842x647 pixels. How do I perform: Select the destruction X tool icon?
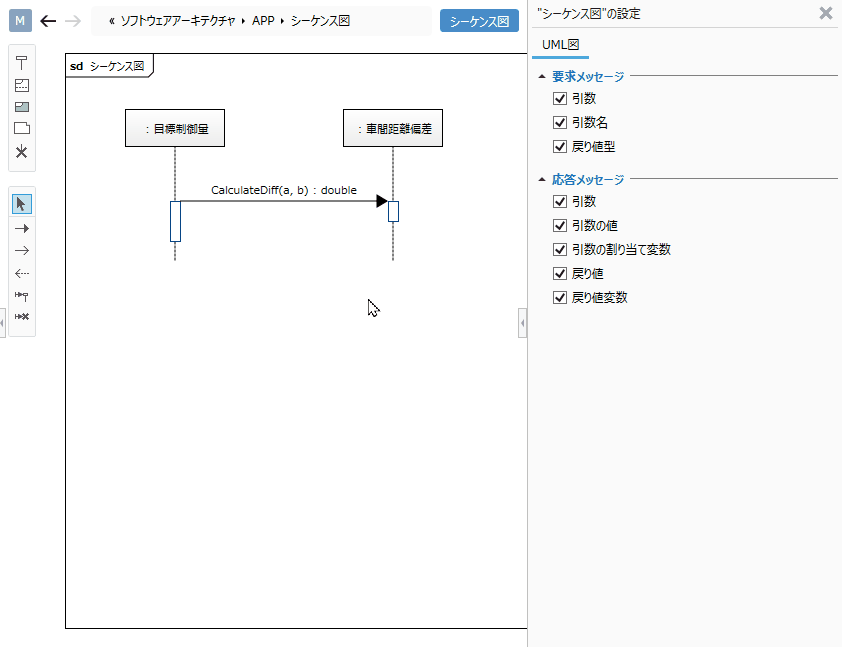click(21, 151)
